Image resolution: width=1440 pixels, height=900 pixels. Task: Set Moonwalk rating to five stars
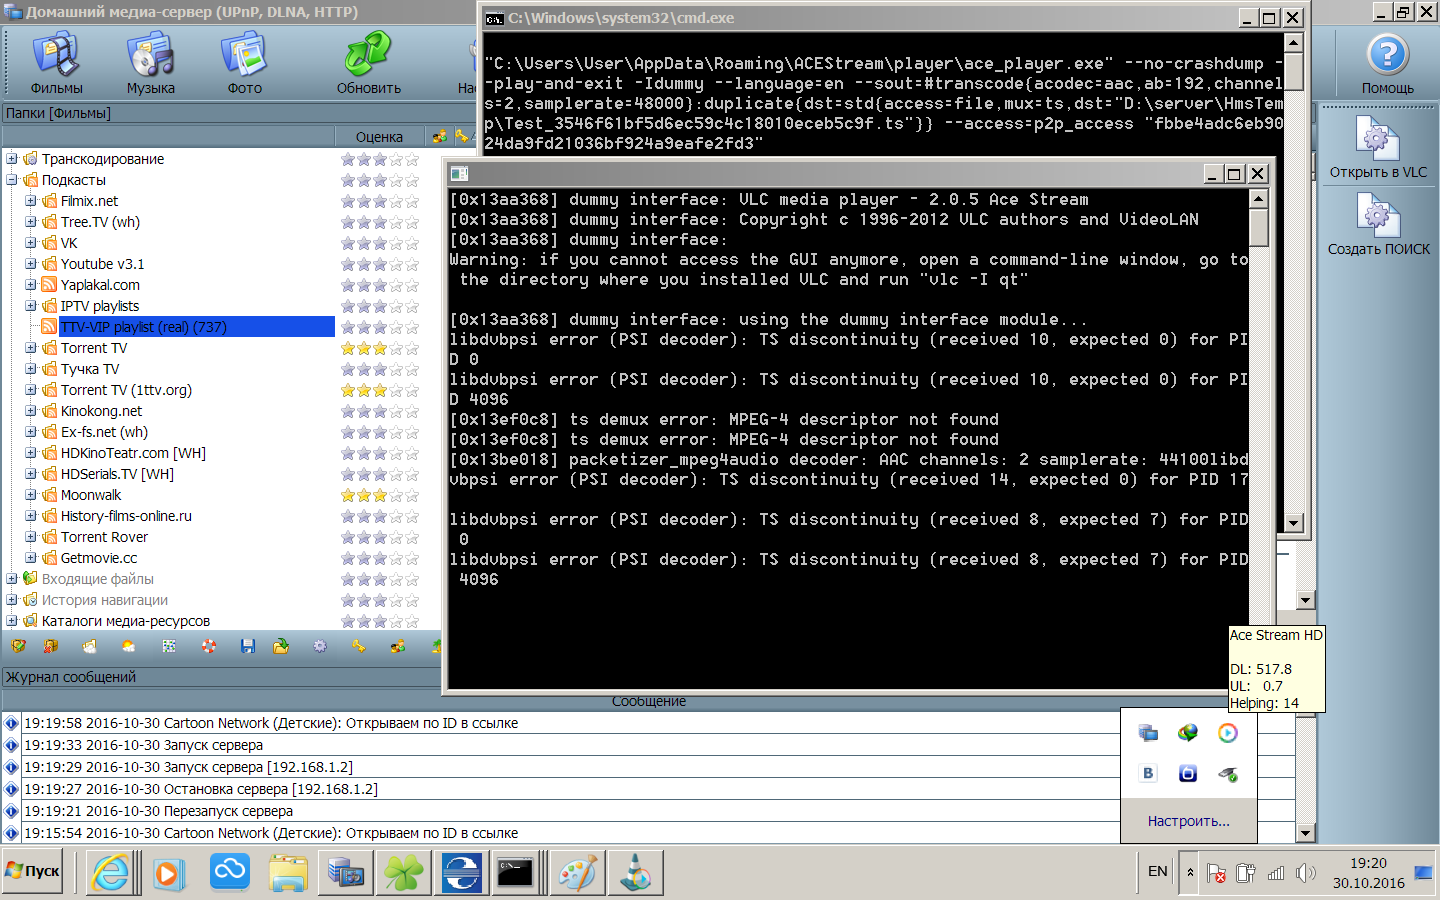coord(413,496)
